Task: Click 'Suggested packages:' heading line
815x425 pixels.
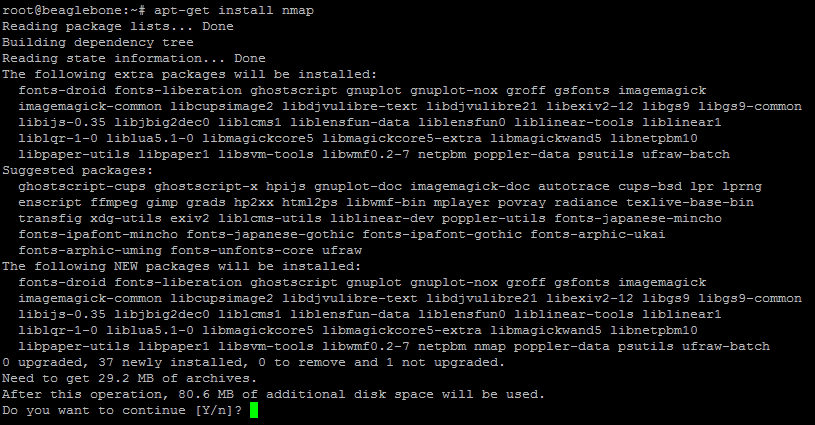Action: (x=78, y=170)
